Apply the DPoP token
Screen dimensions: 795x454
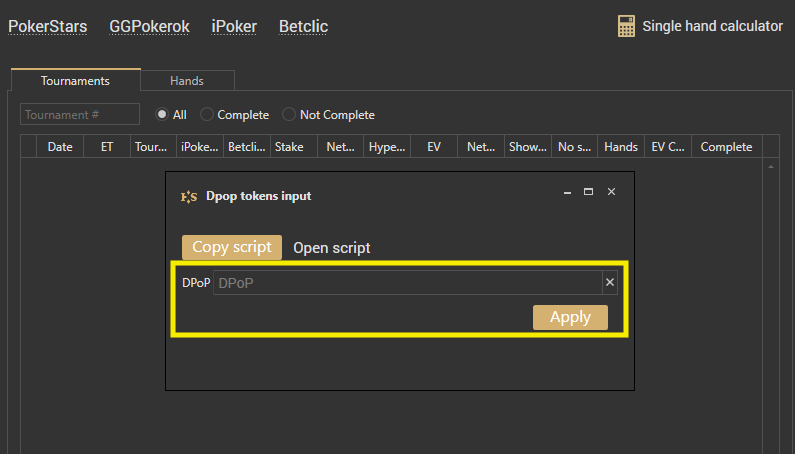570,317
